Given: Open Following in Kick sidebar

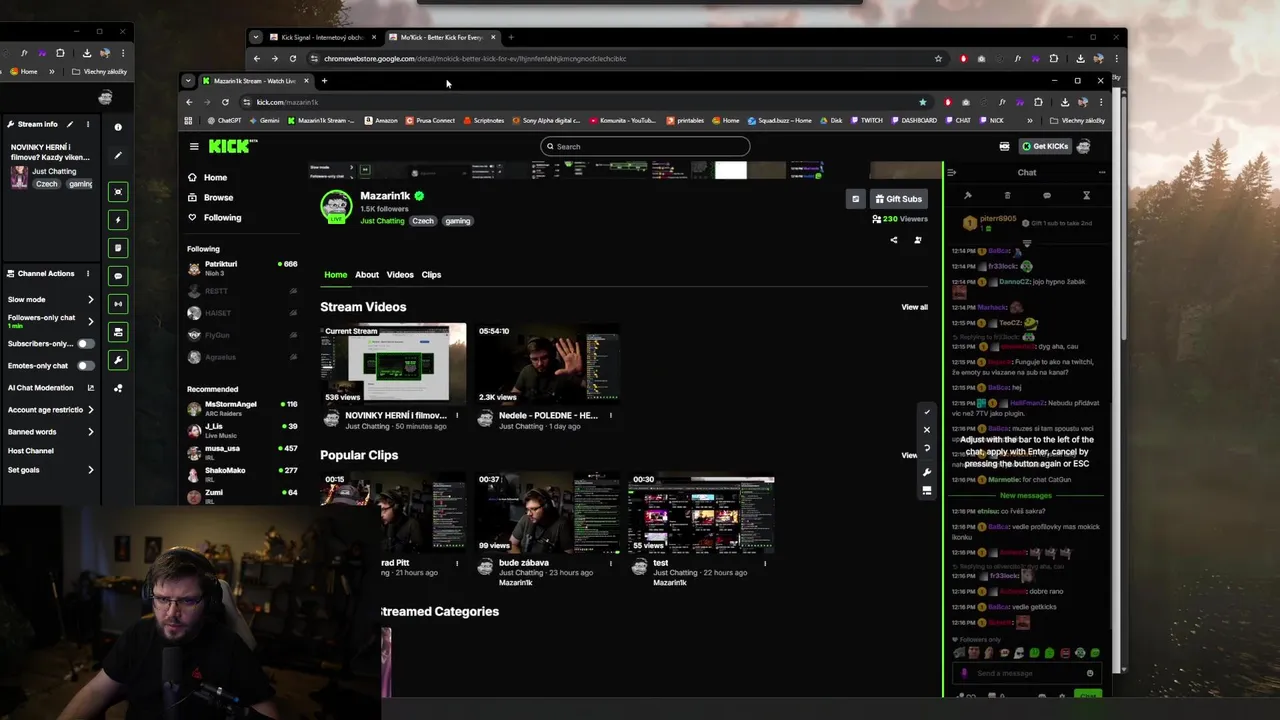Looking at the screenshot, I should tap(215, 217).
